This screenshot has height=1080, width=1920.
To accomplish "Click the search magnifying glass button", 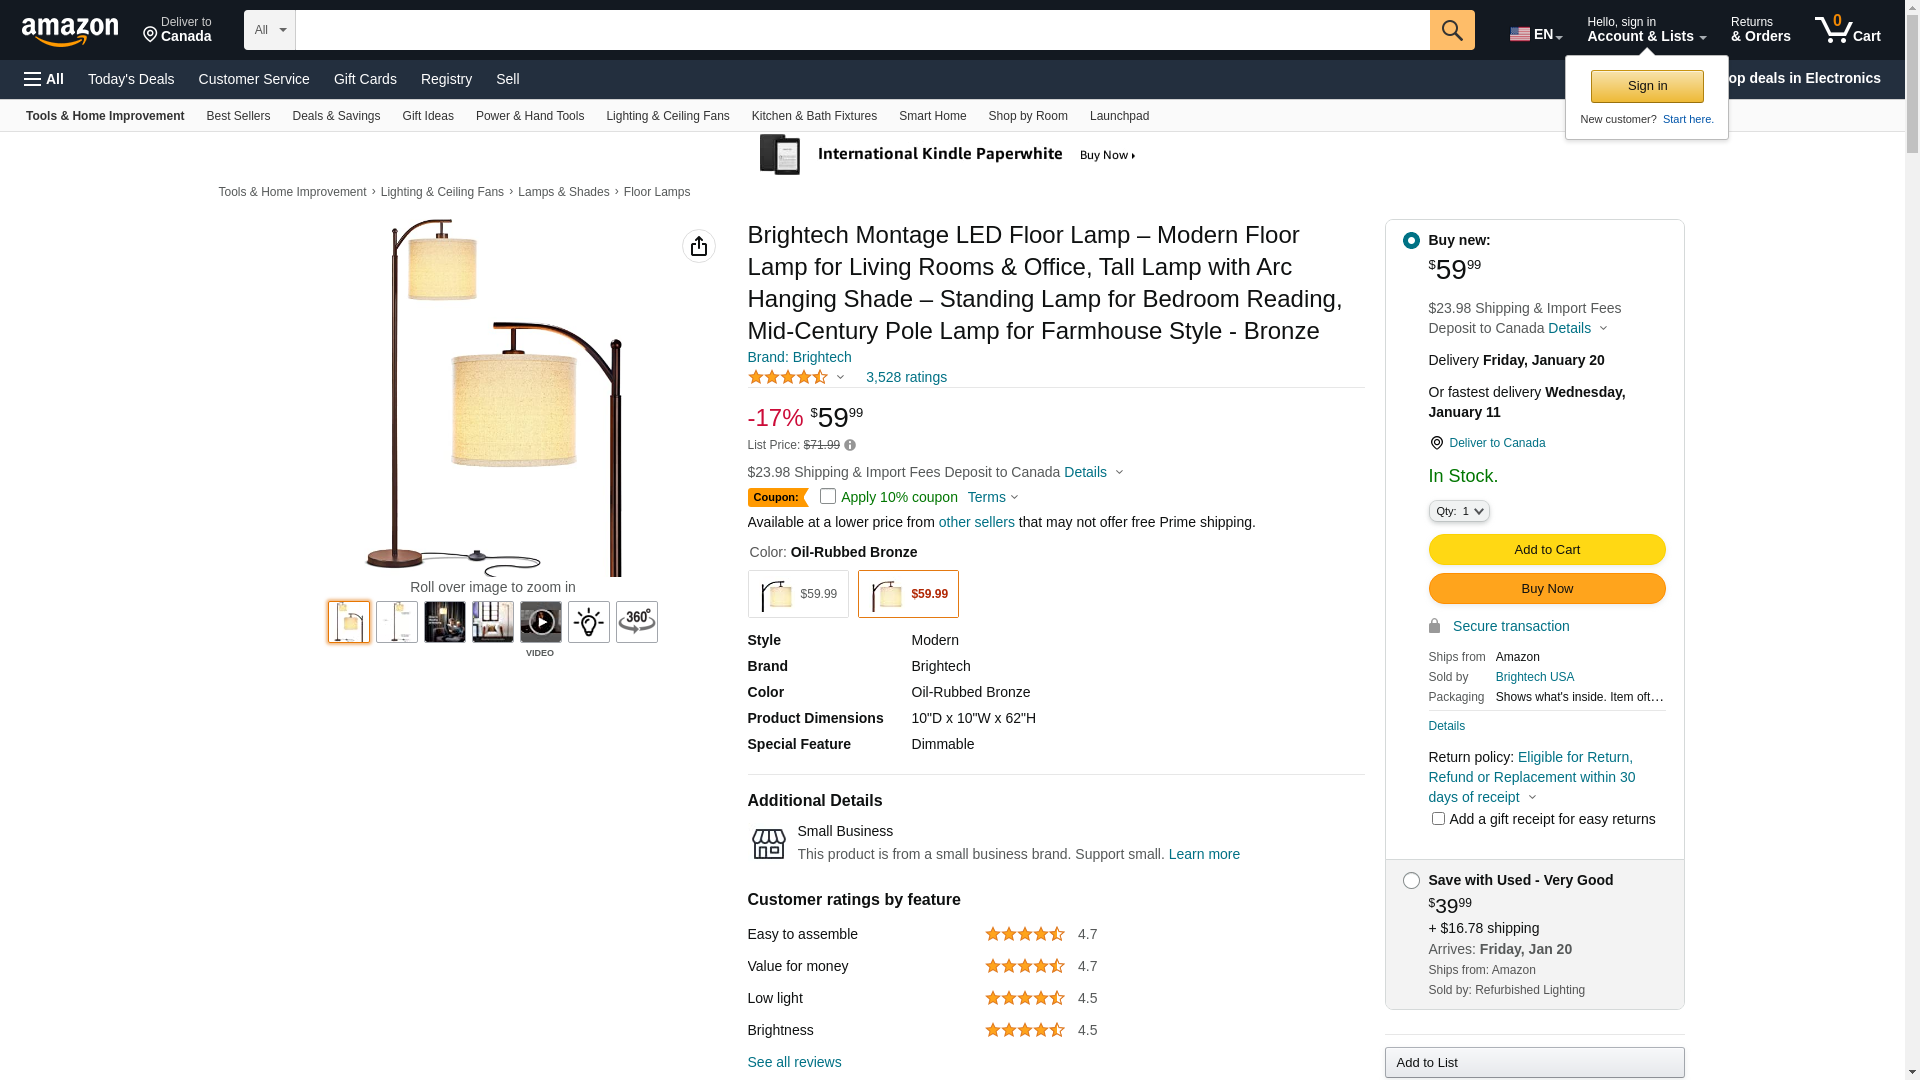I will pos(1452,30).
